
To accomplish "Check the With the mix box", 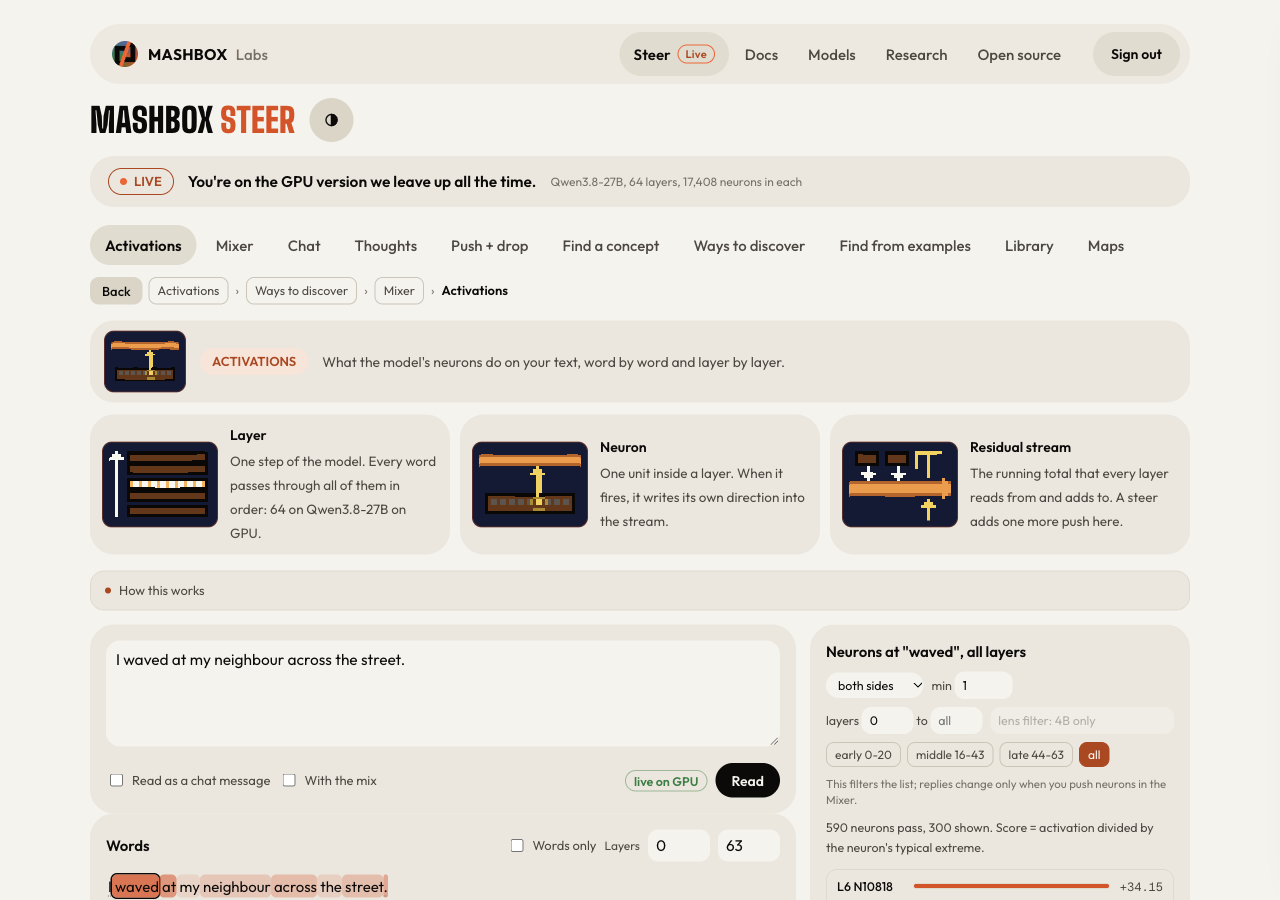I will pyautogui.click(x=289, y=780).
